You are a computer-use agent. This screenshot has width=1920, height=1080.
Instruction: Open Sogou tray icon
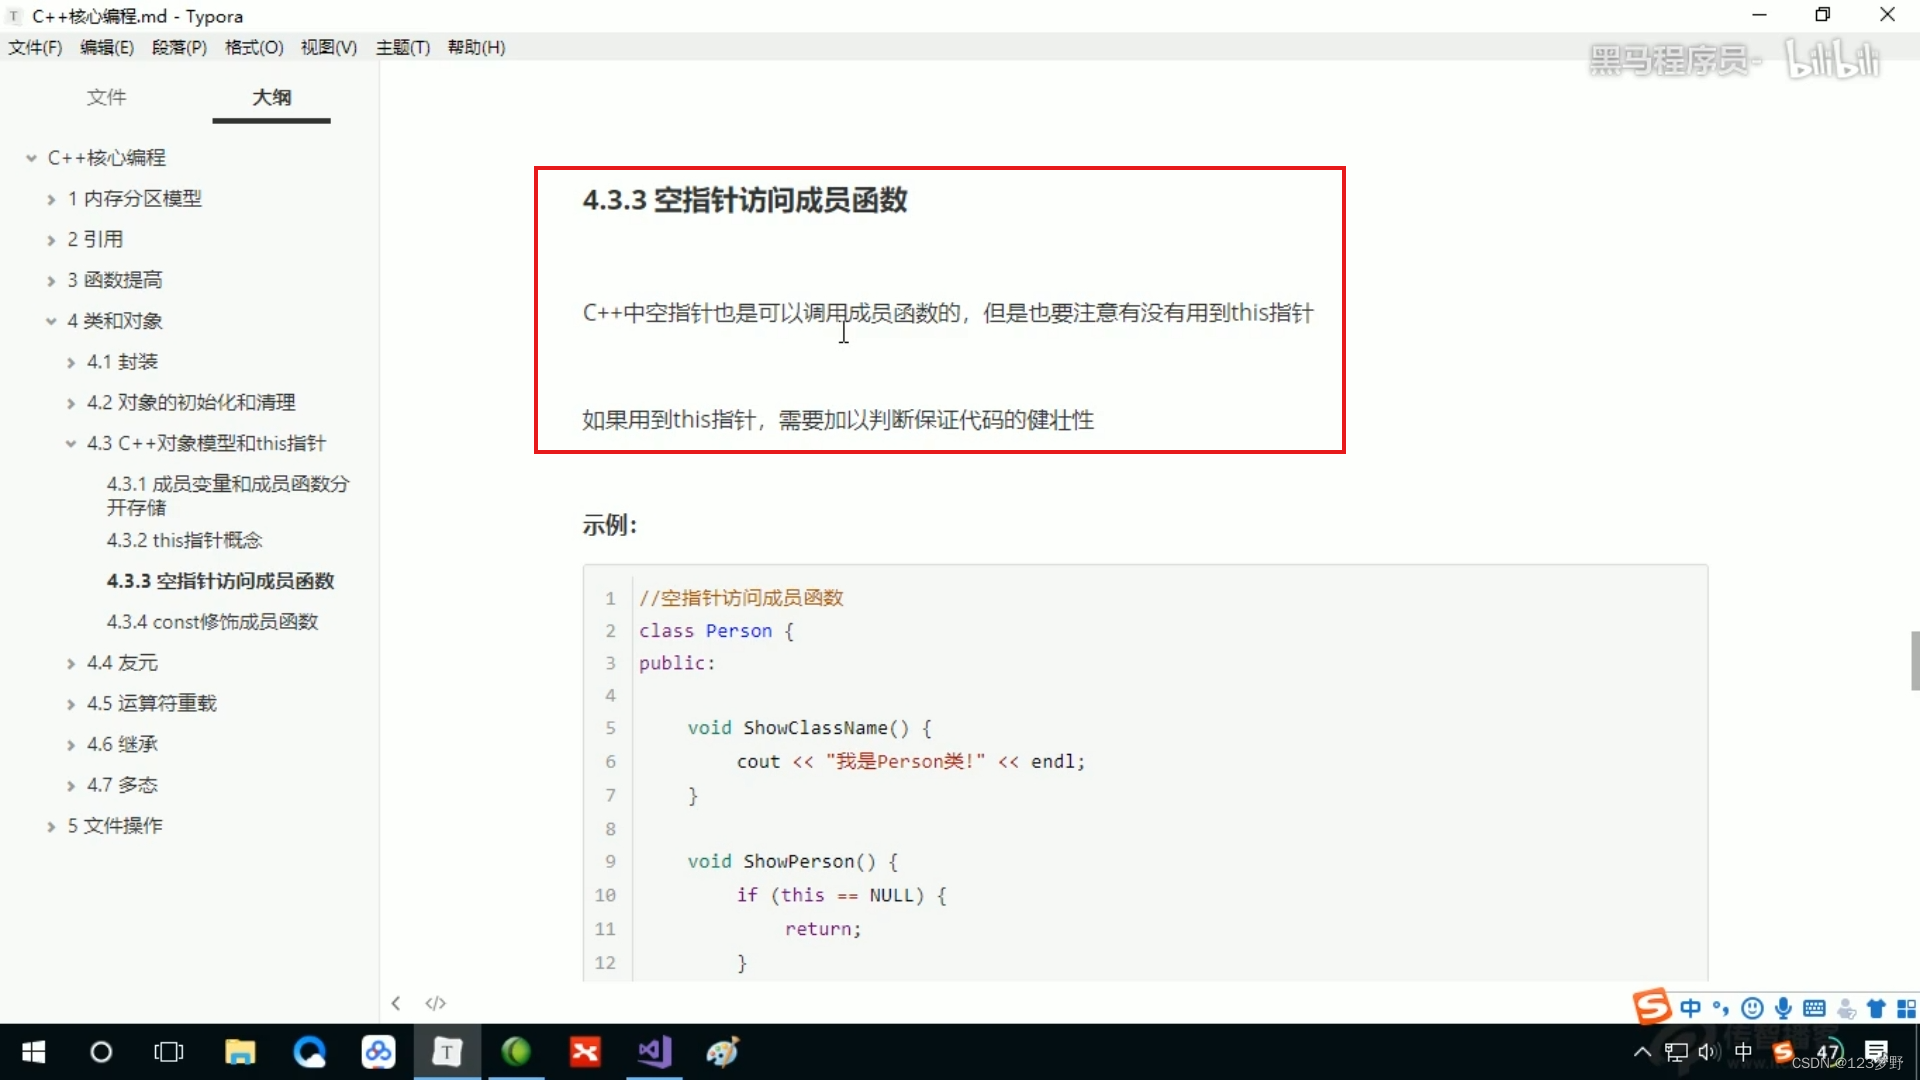pyautogui.click(x=1782, y=1052)
